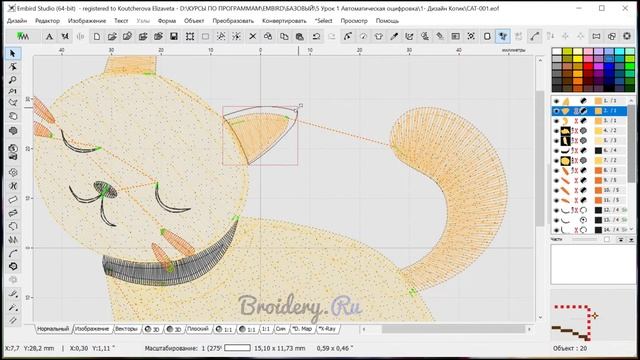Click the highlighted active icon in the top toolbar
Screen dimensions: 640x360
503,36
